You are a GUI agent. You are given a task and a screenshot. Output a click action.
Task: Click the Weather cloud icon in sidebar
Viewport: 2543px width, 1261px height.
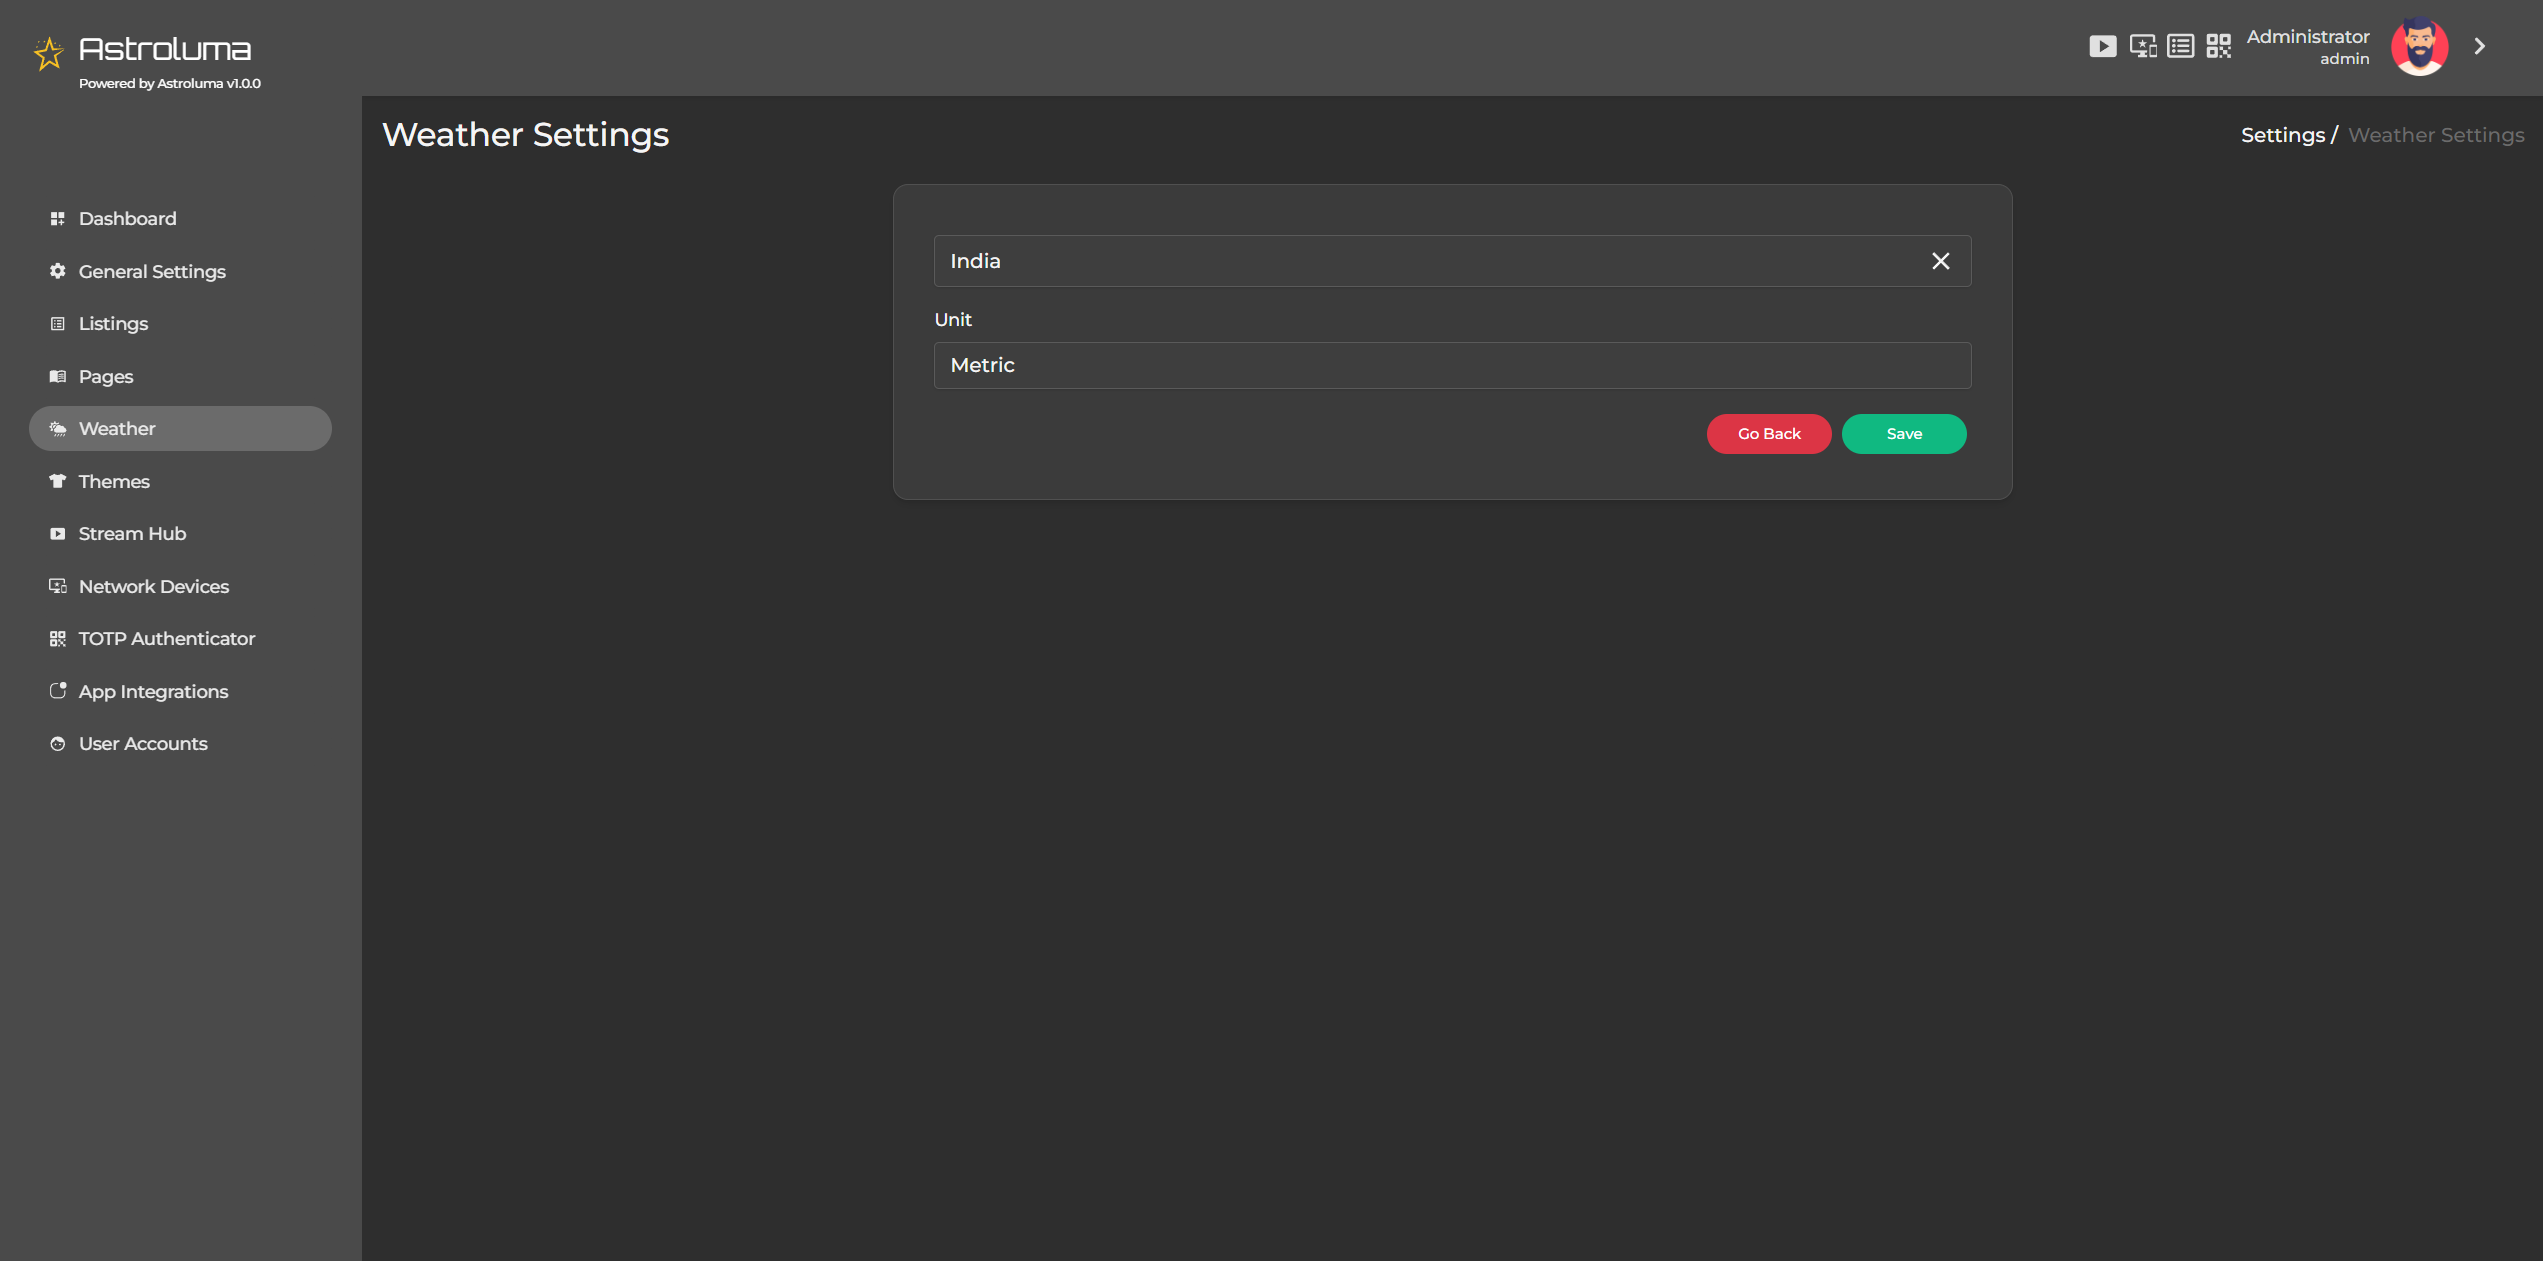click(x=58, y=429)
